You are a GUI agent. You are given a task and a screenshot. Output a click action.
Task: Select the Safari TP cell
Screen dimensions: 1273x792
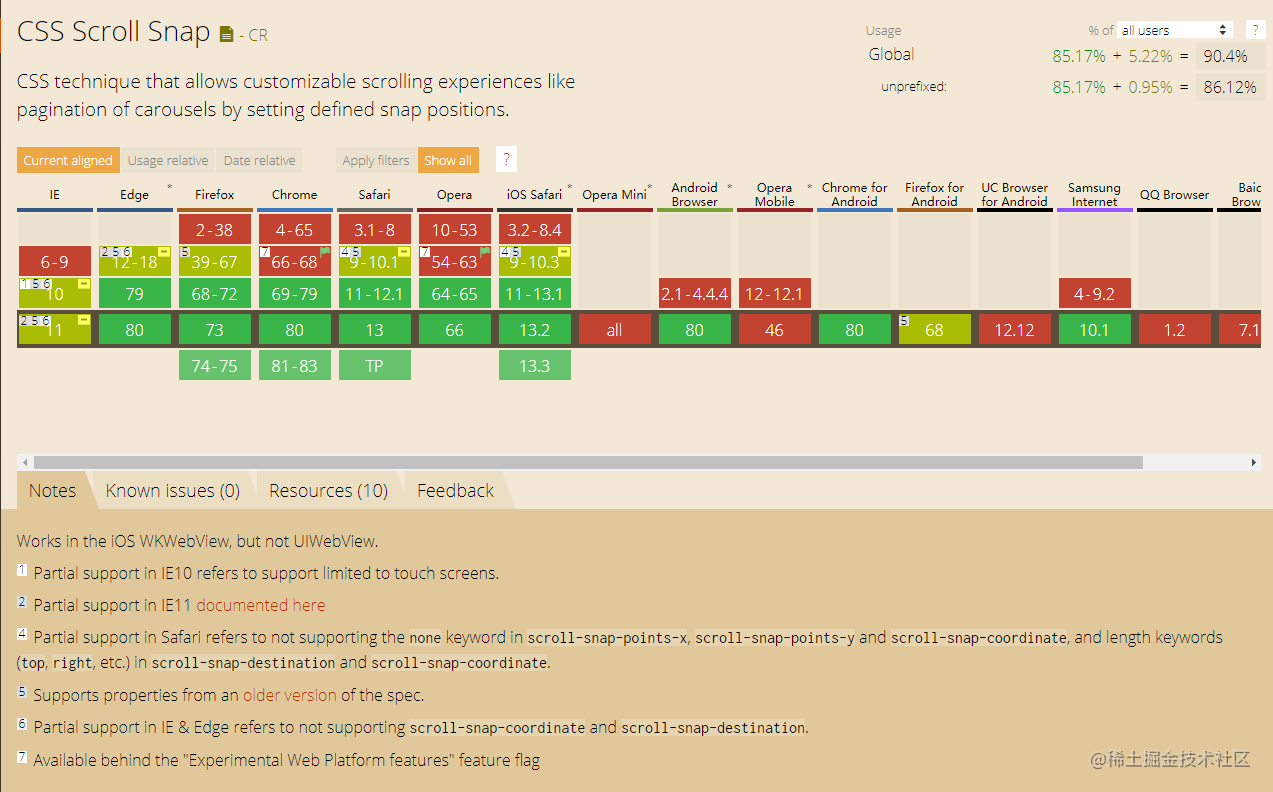(x=375, y=366)
